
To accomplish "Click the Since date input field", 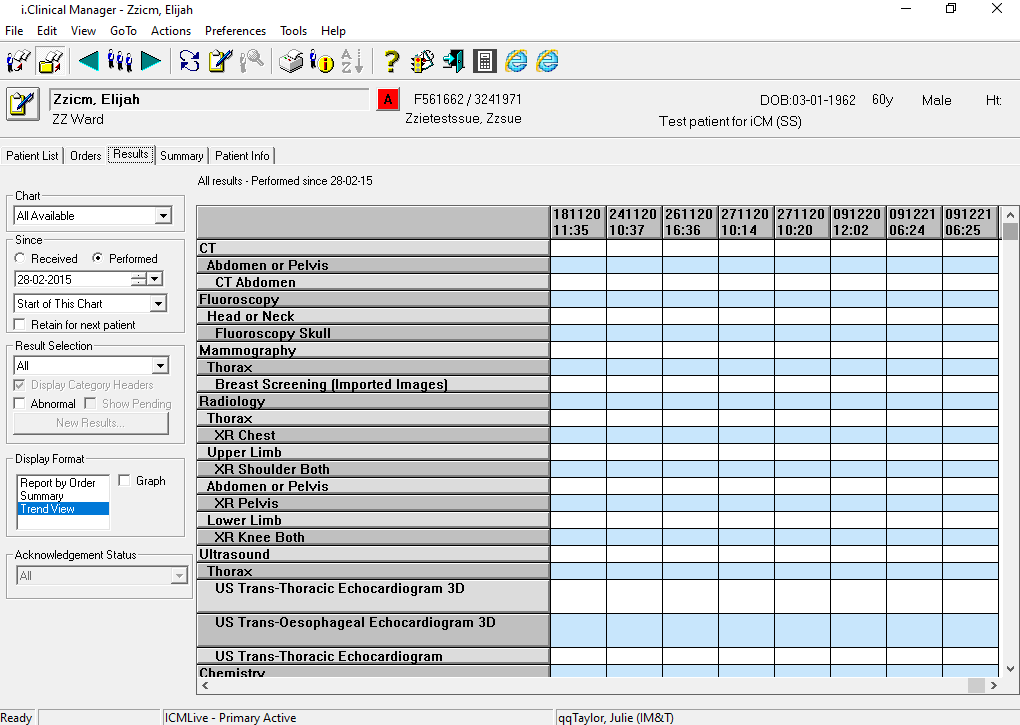I will click(x=72, y=279).
